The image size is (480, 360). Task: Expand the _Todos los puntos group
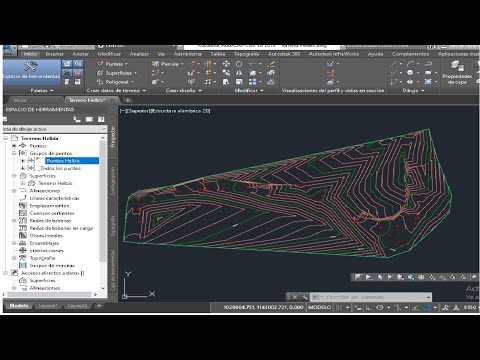23,168
